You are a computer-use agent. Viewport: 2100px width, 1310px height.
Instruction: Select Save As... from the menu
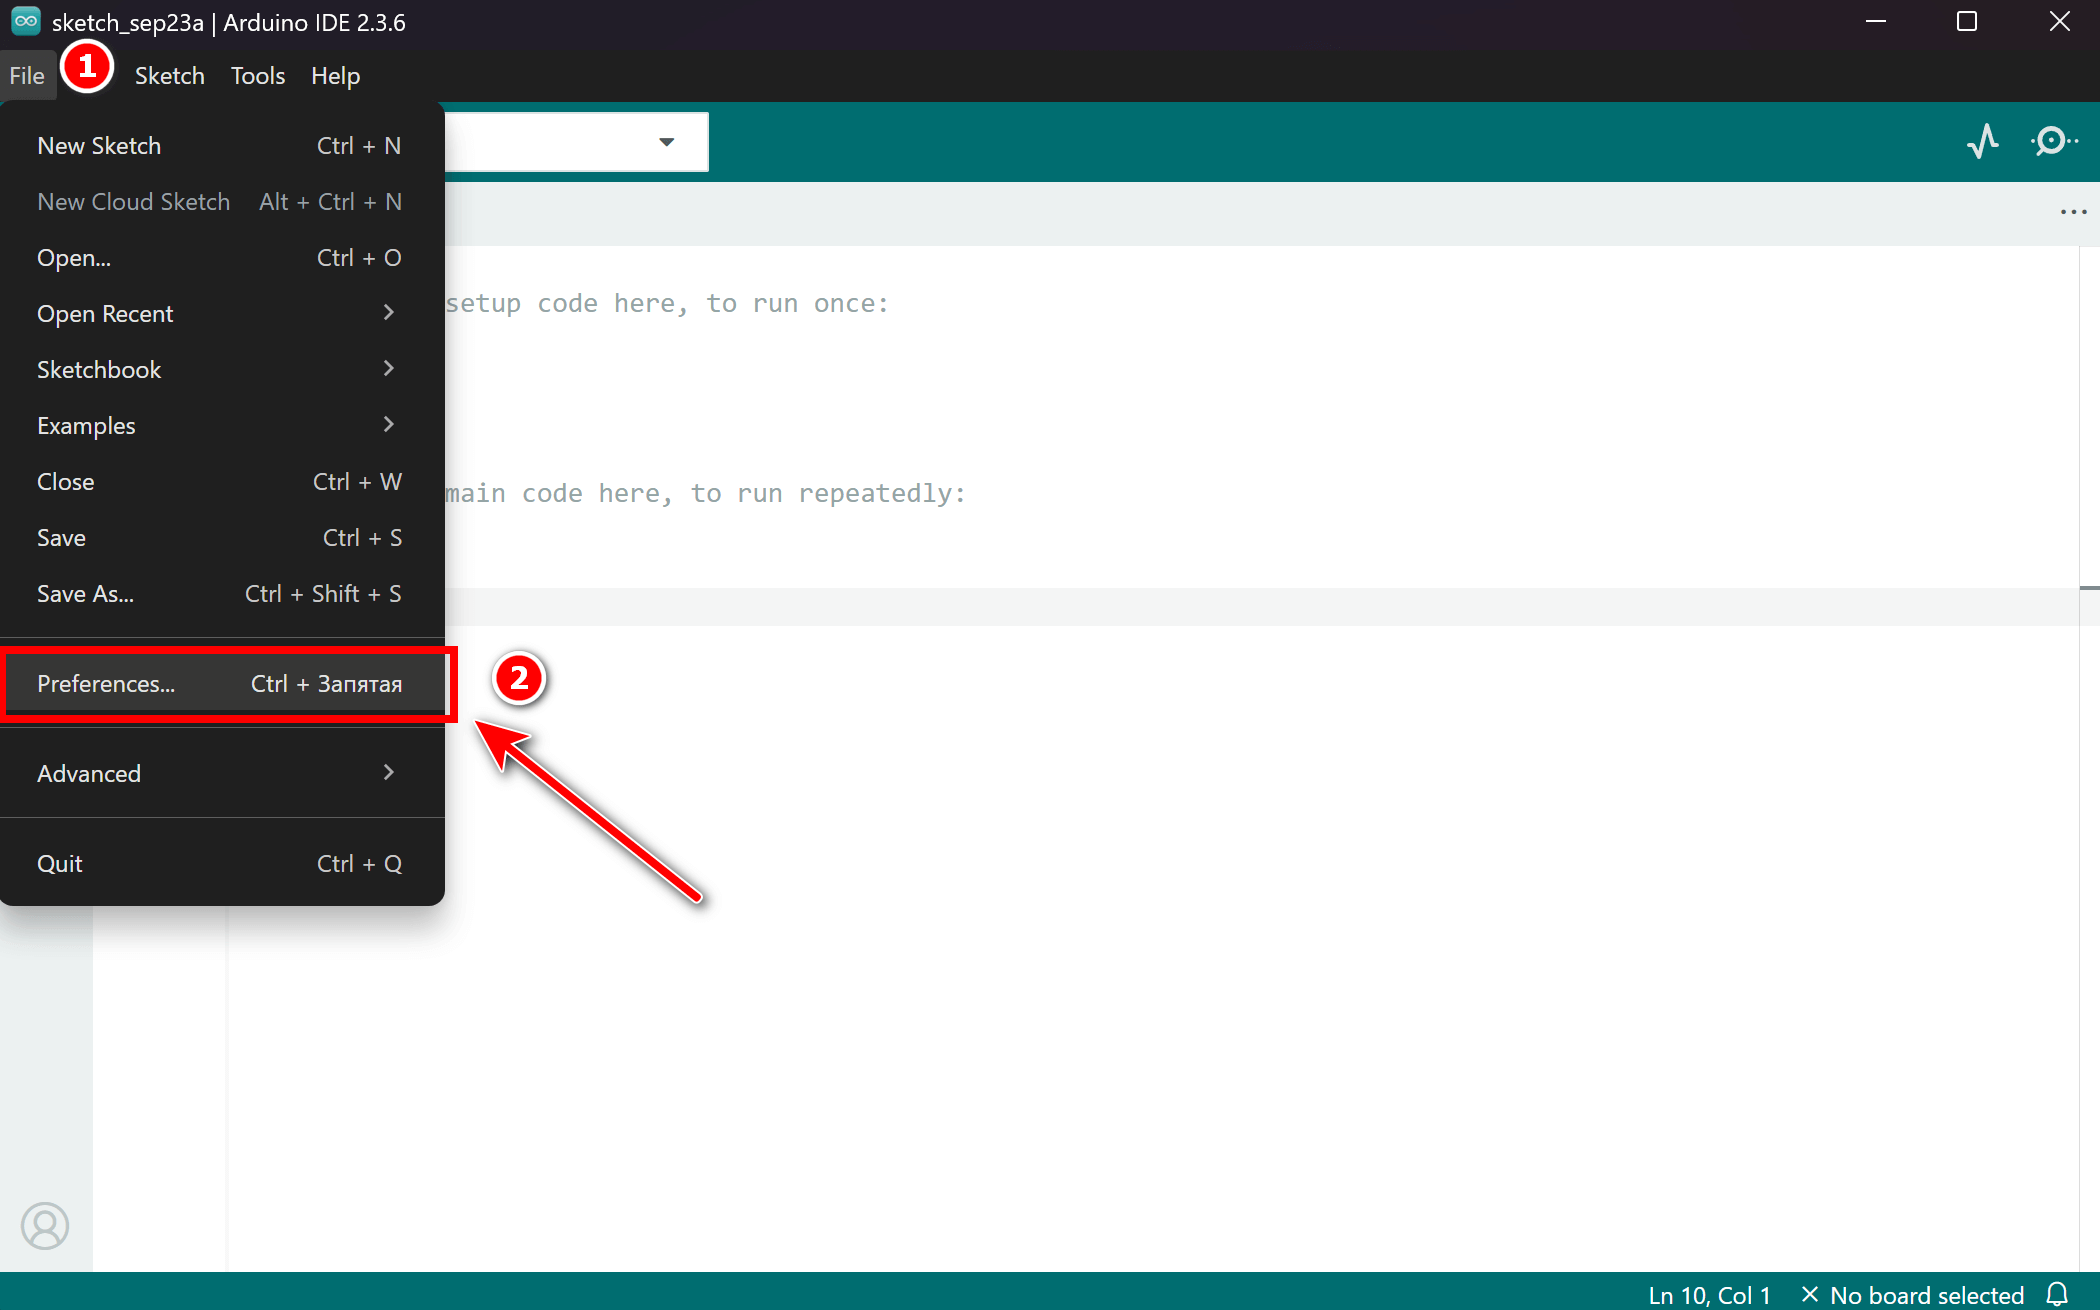(x=85, y=593)
